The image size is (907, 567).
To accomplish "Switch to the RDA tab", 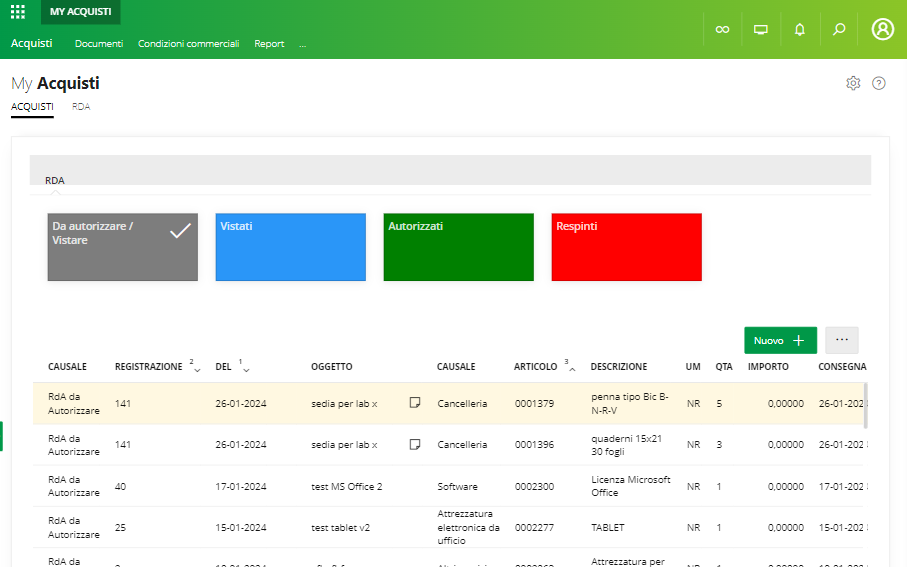I will tap(81, 106).
